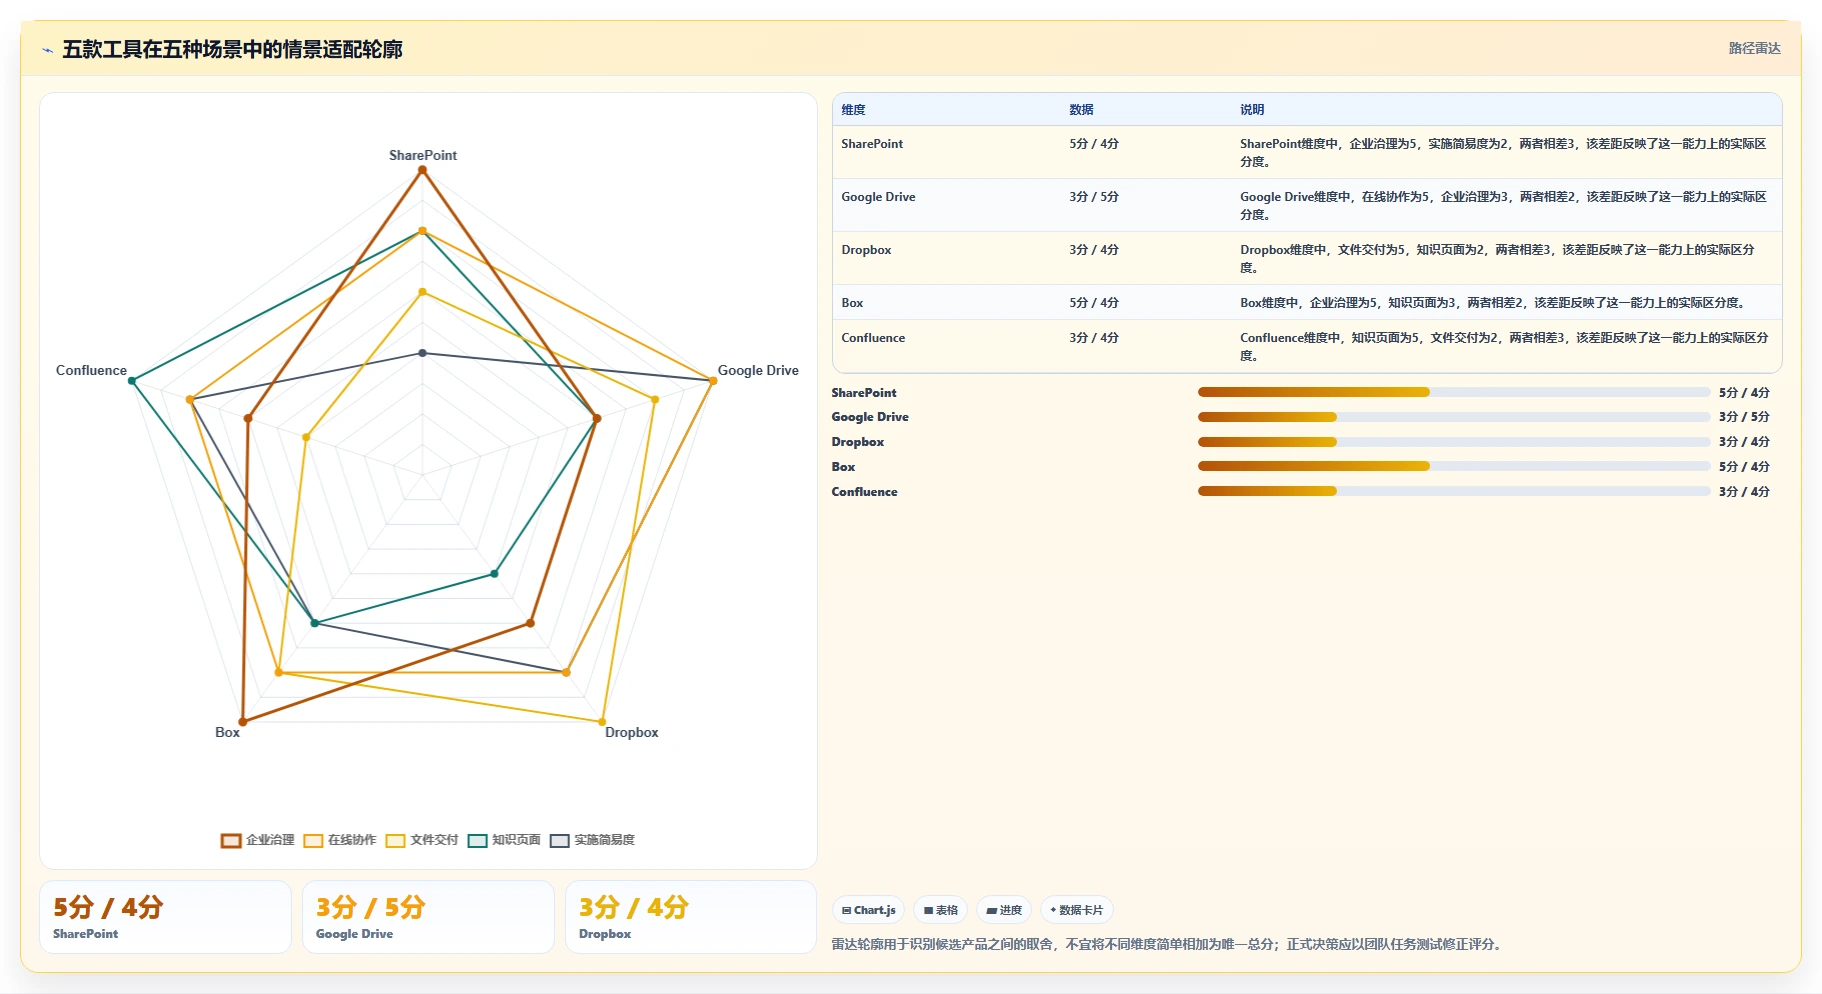Click the Box progress bar
The width and height of the screenshot is (1822, 994).
[x=1454, y=466]
